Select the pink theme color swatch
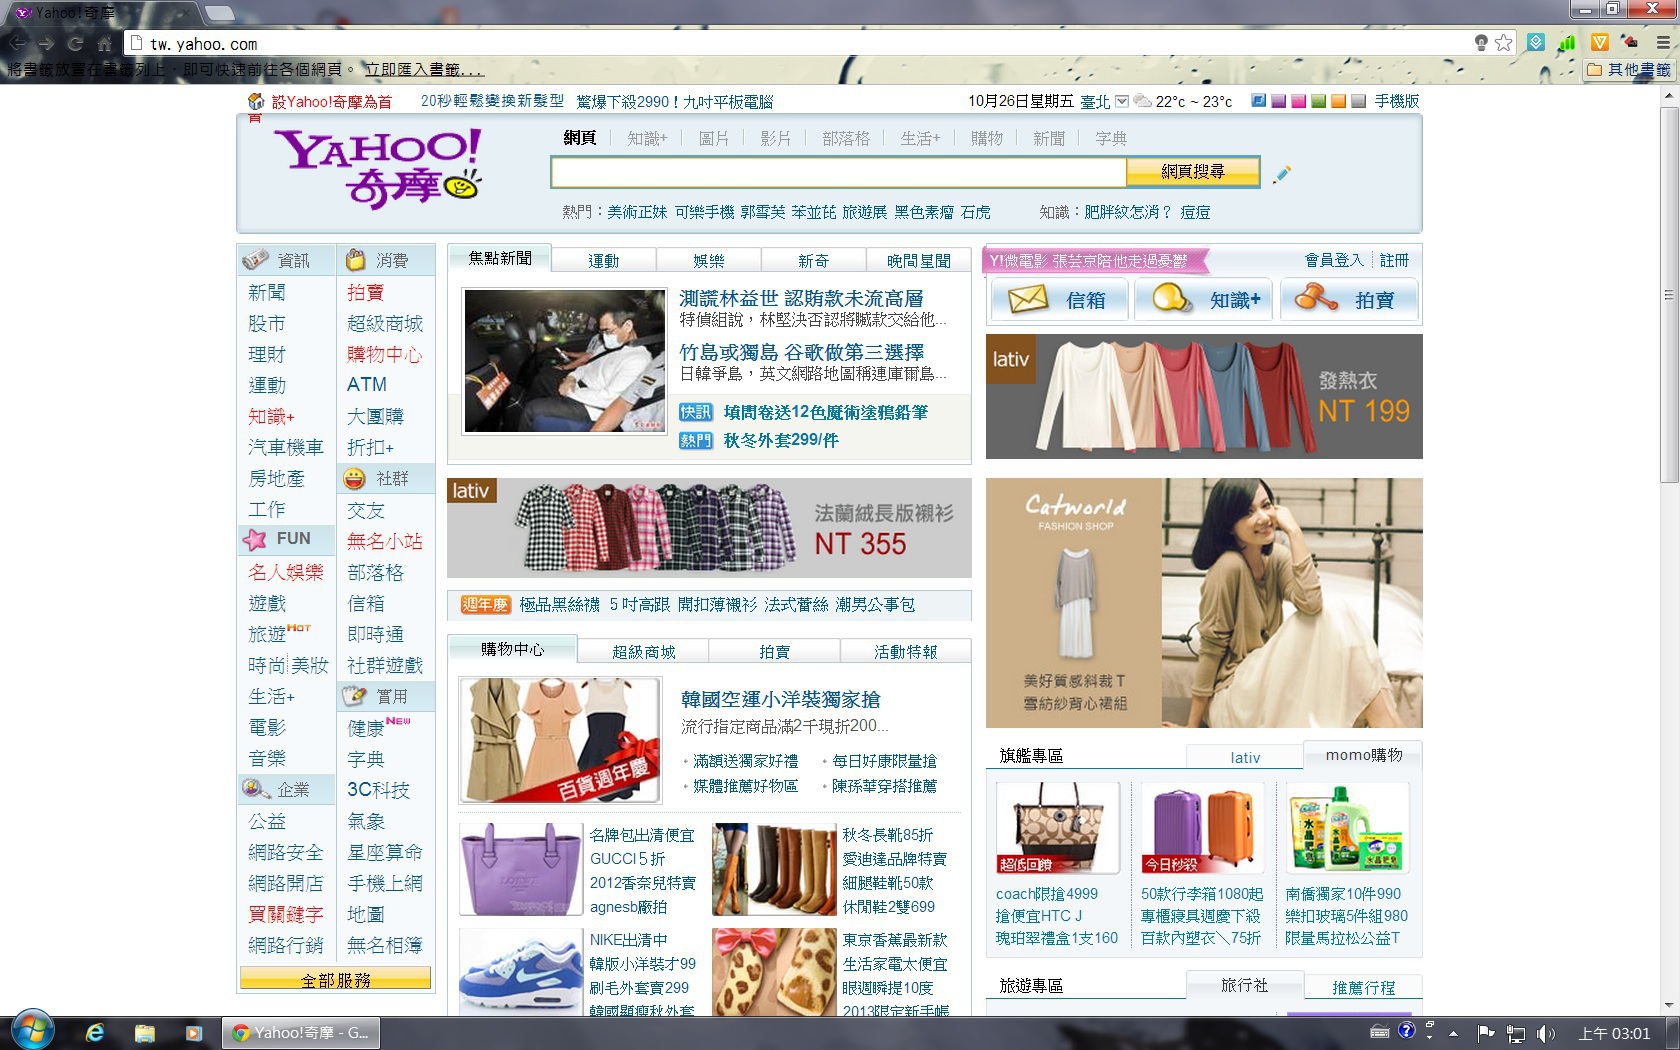 pos(1299,101)
